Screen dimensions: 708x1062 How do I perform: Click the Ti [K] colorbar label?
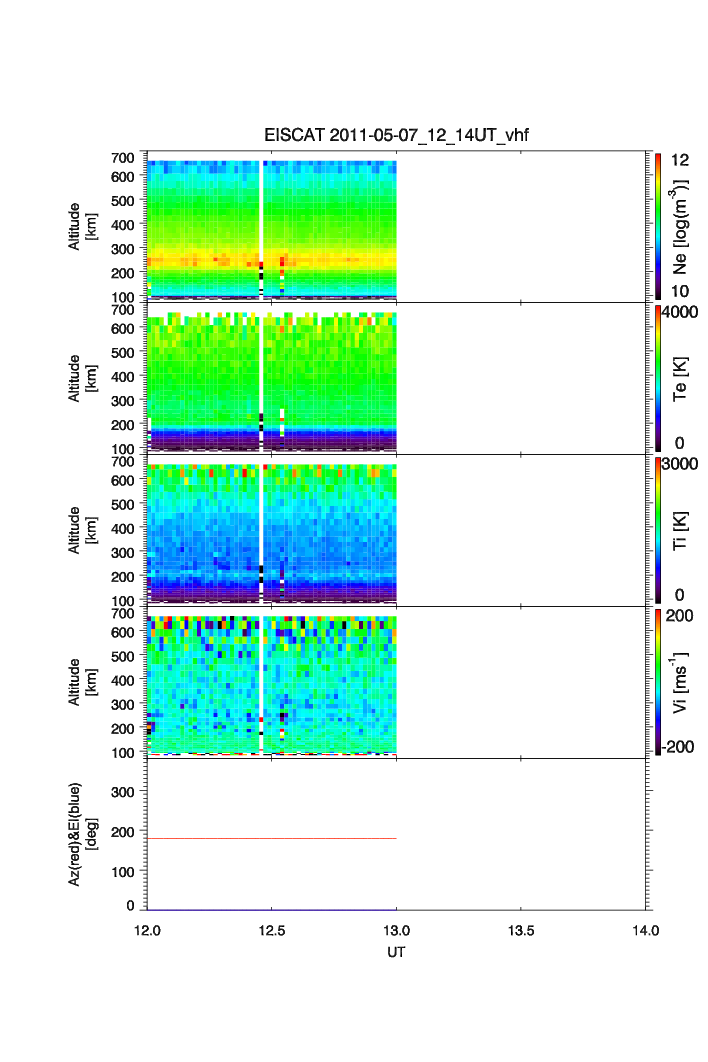(x=681, y=530)
